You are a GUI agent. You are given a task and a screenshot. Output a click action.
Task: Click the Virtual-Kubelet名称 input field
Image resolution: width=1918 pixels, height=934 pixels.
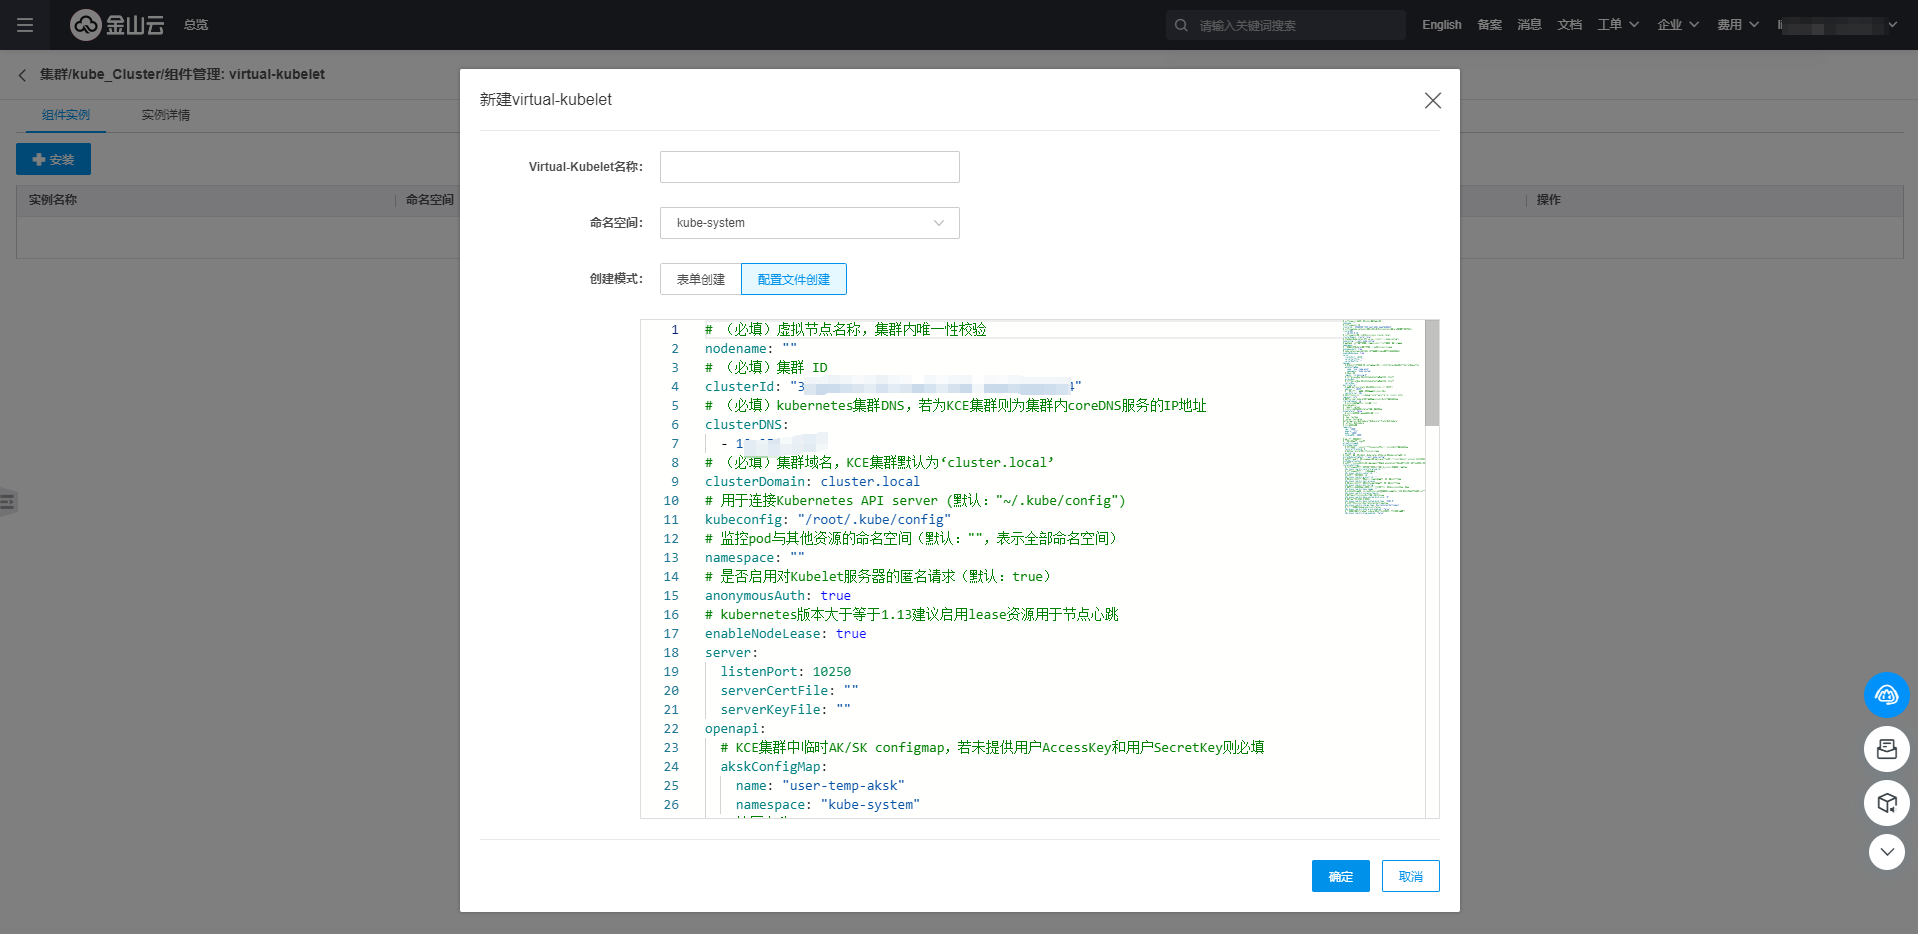tap(809, 167)
